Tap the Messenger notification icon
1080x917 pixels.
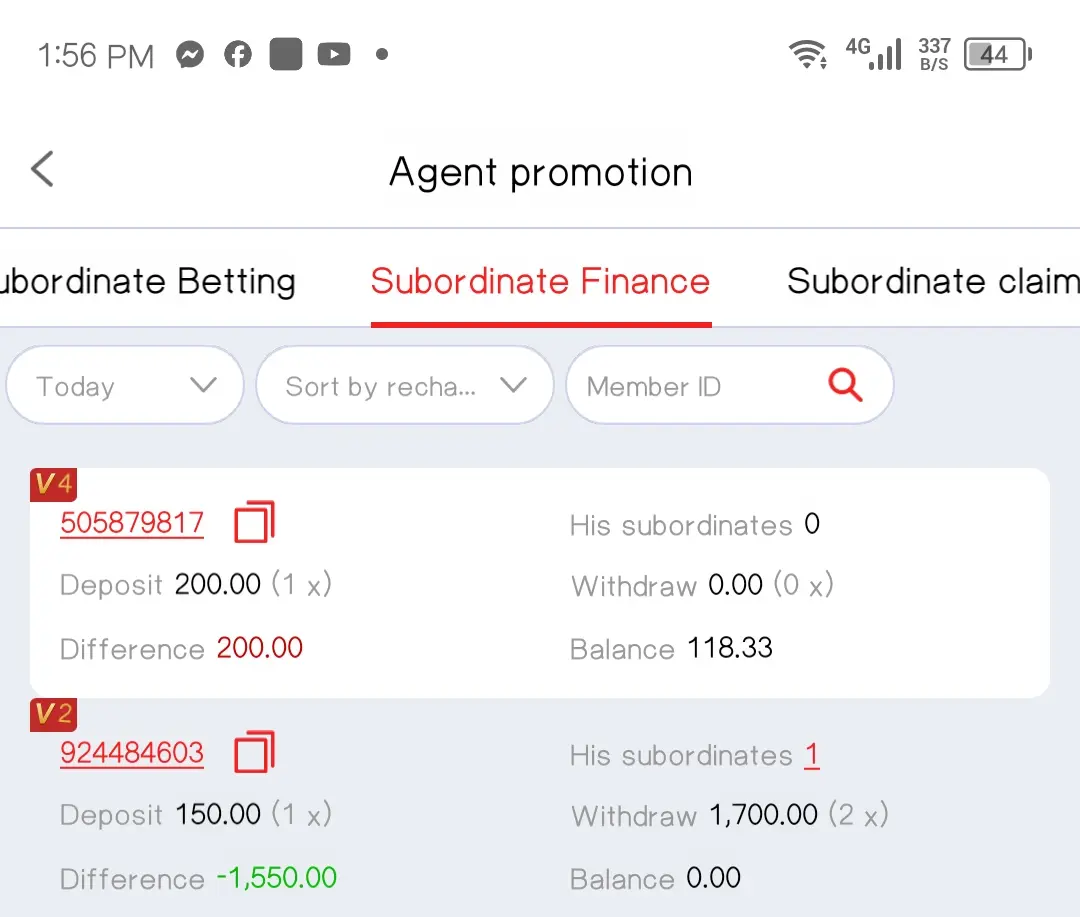pos(190,54)
